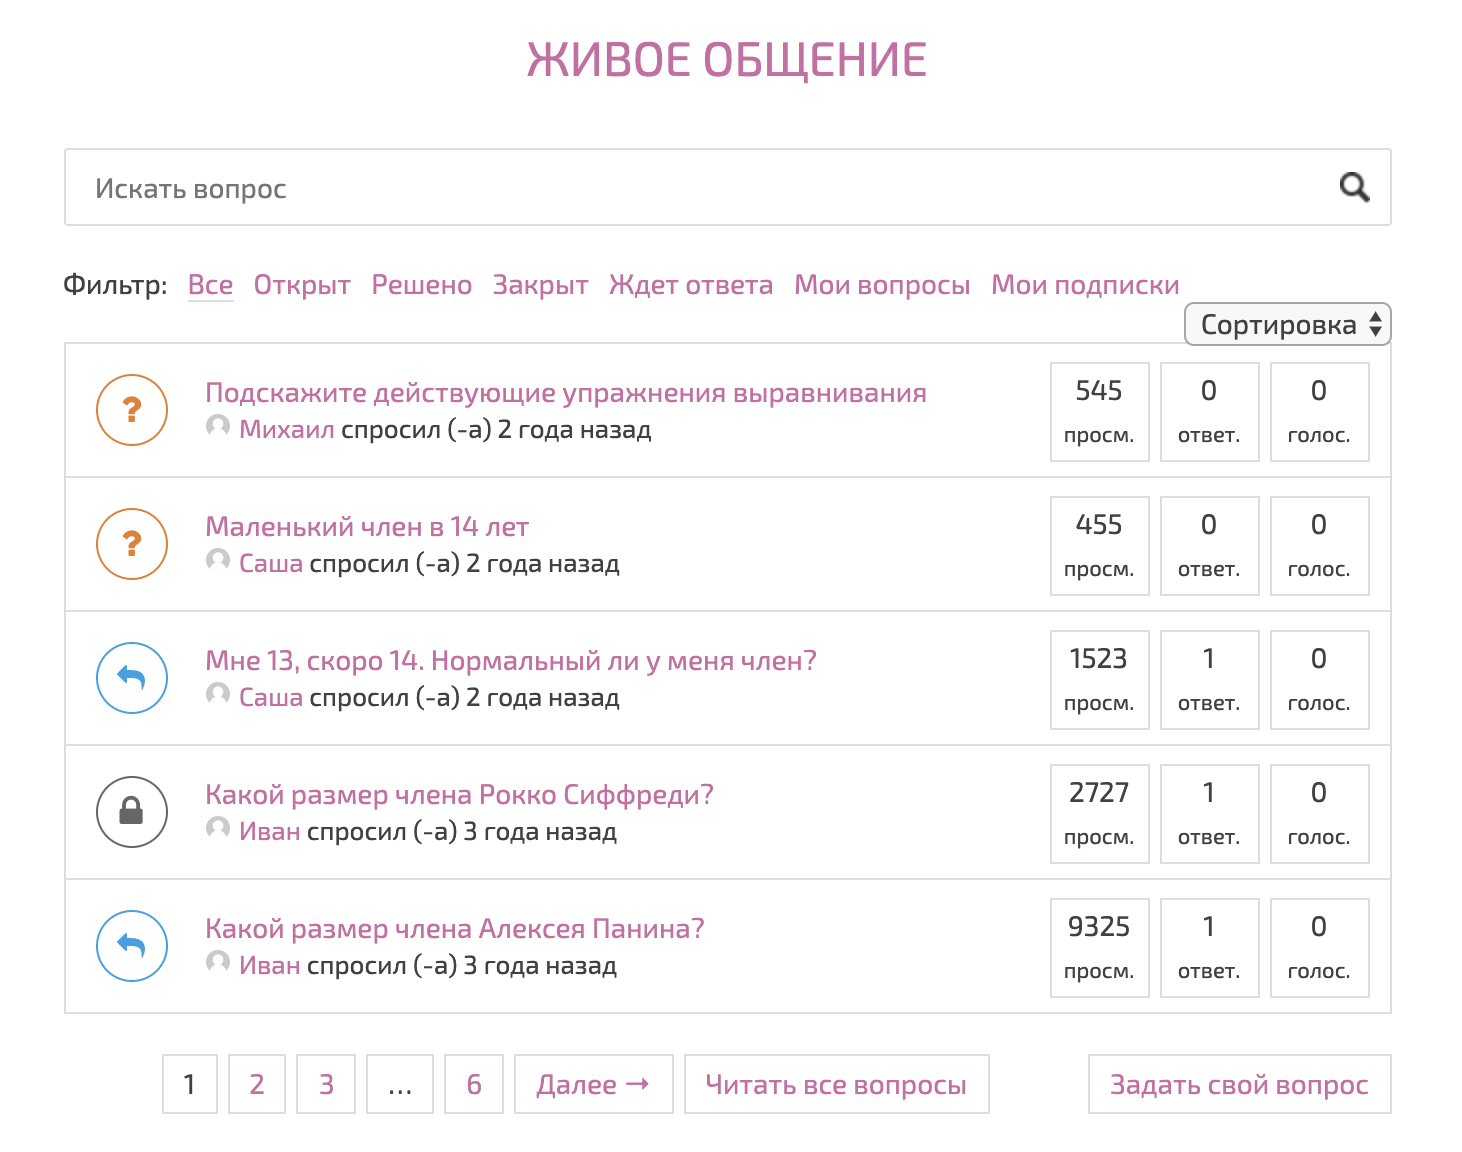Viewport: 1462px width, 1152px height.
Task: Click the orange question-mark icon on the 455-view row
Action: click(x=131, y=544)
